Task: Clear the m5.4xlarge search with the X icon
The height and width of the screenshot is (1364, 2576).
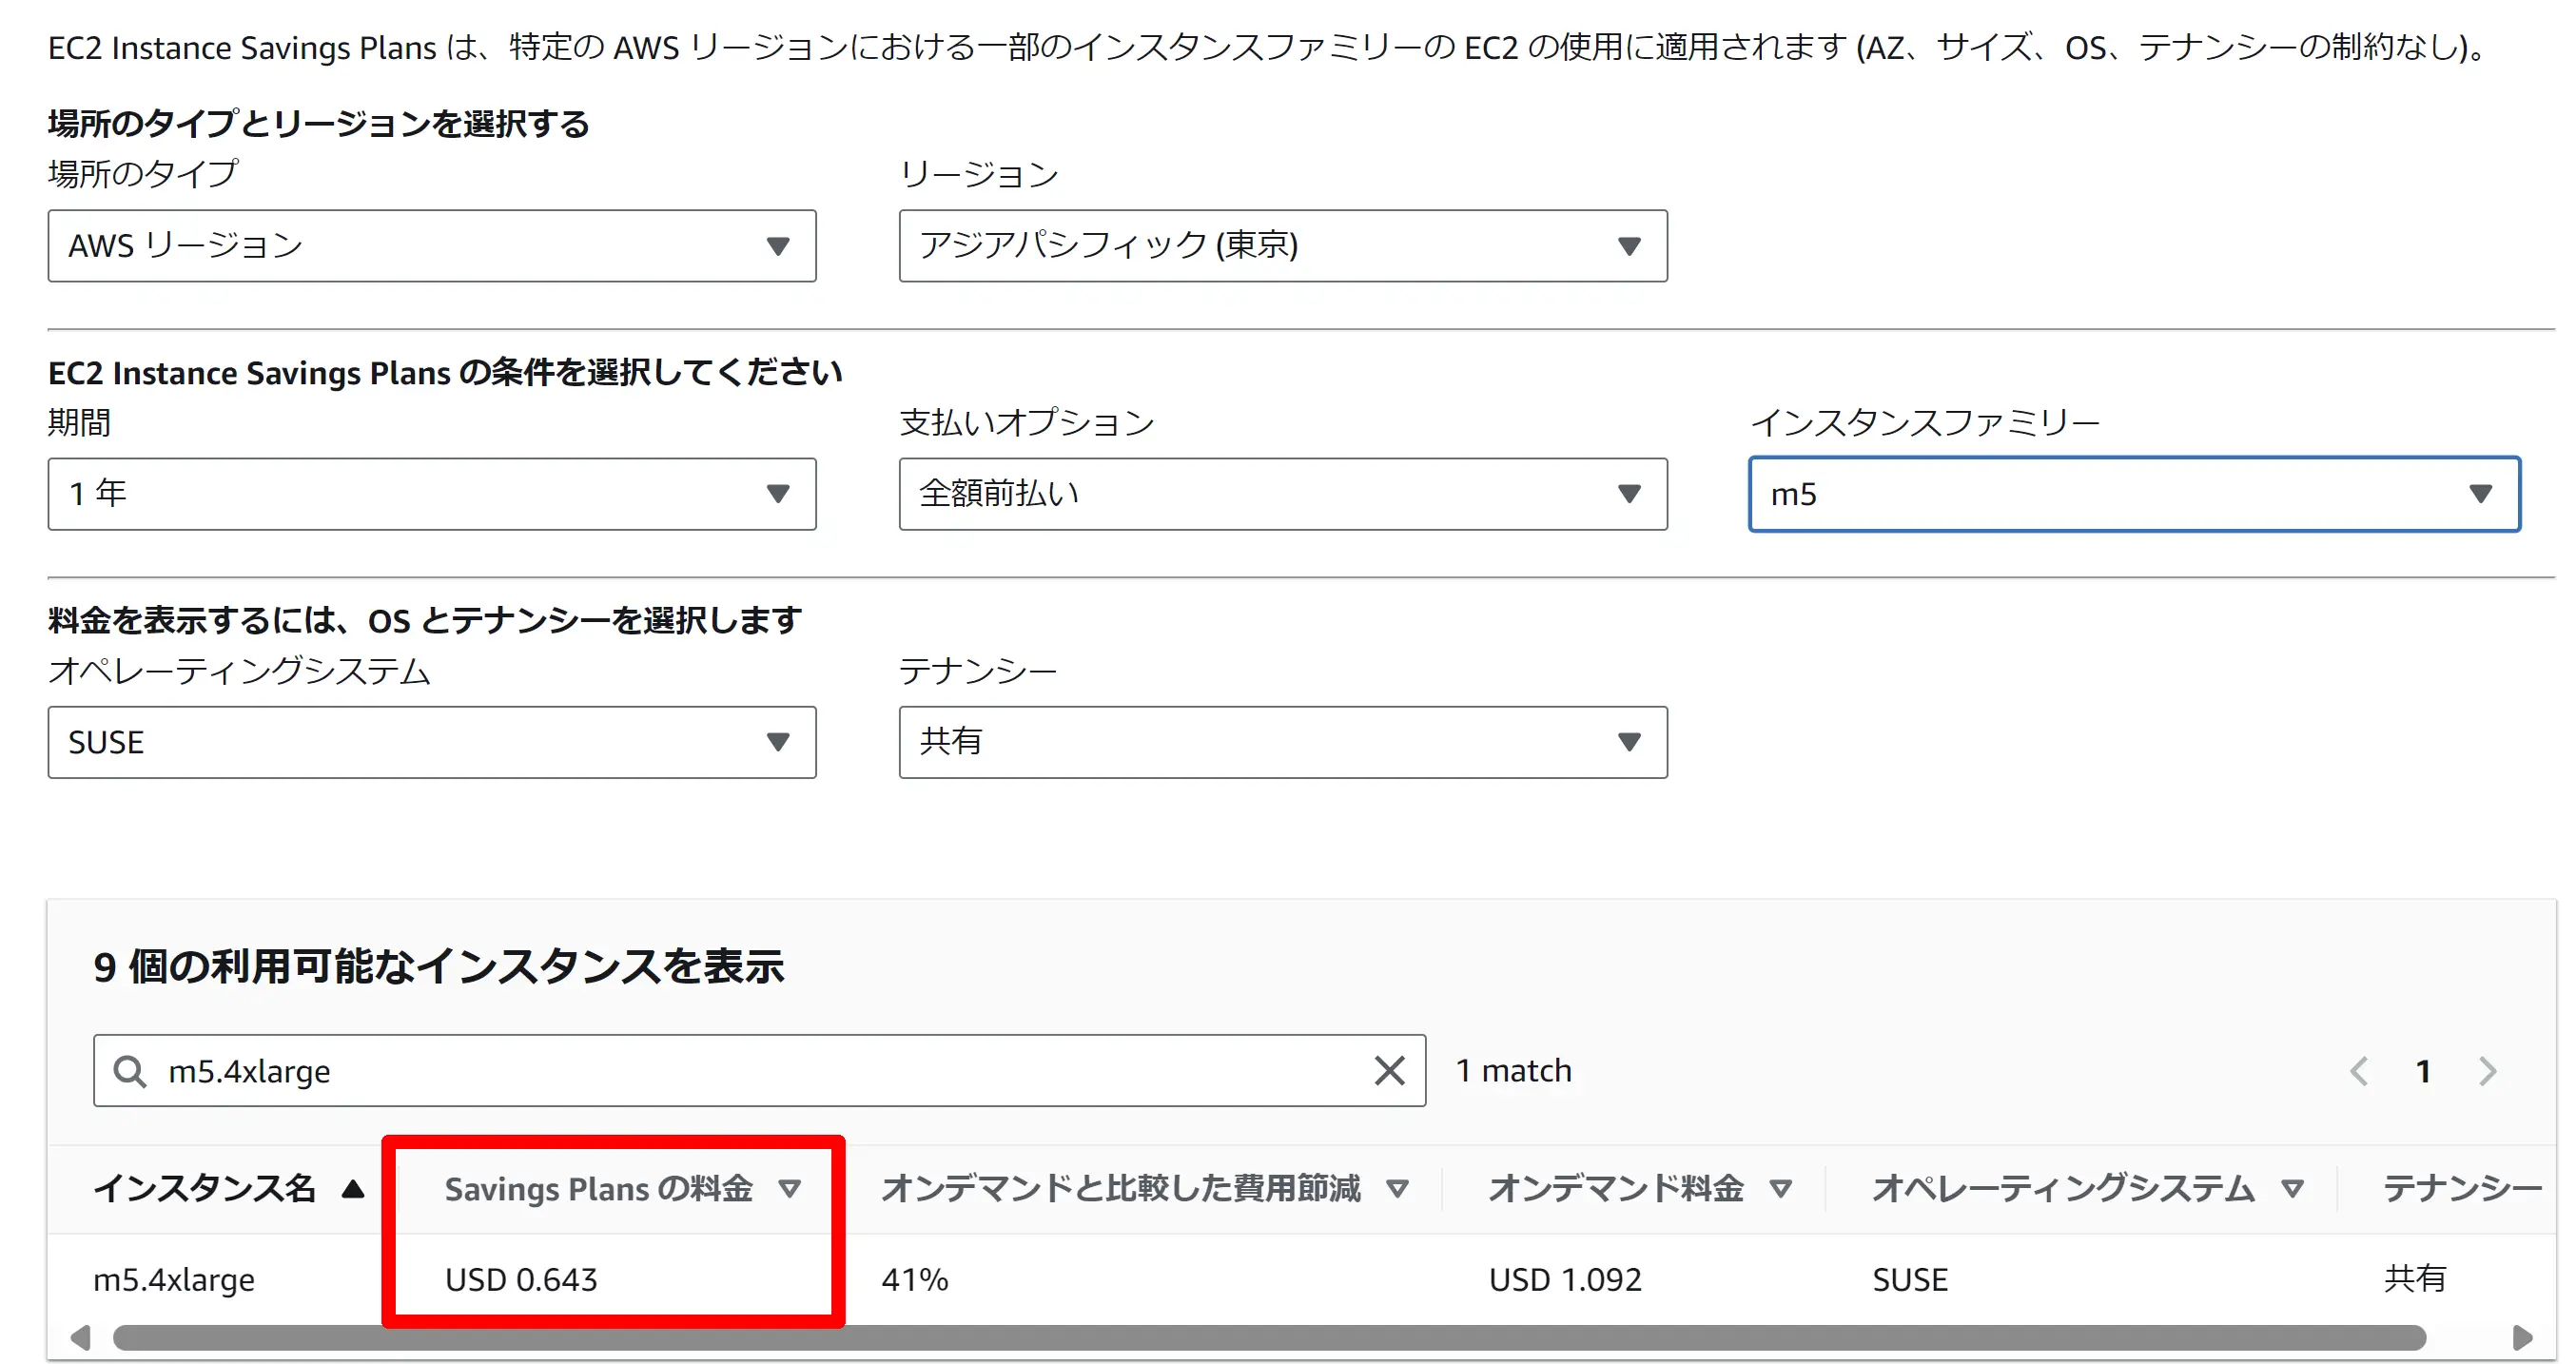Action: click(x=1389, y=1071)
